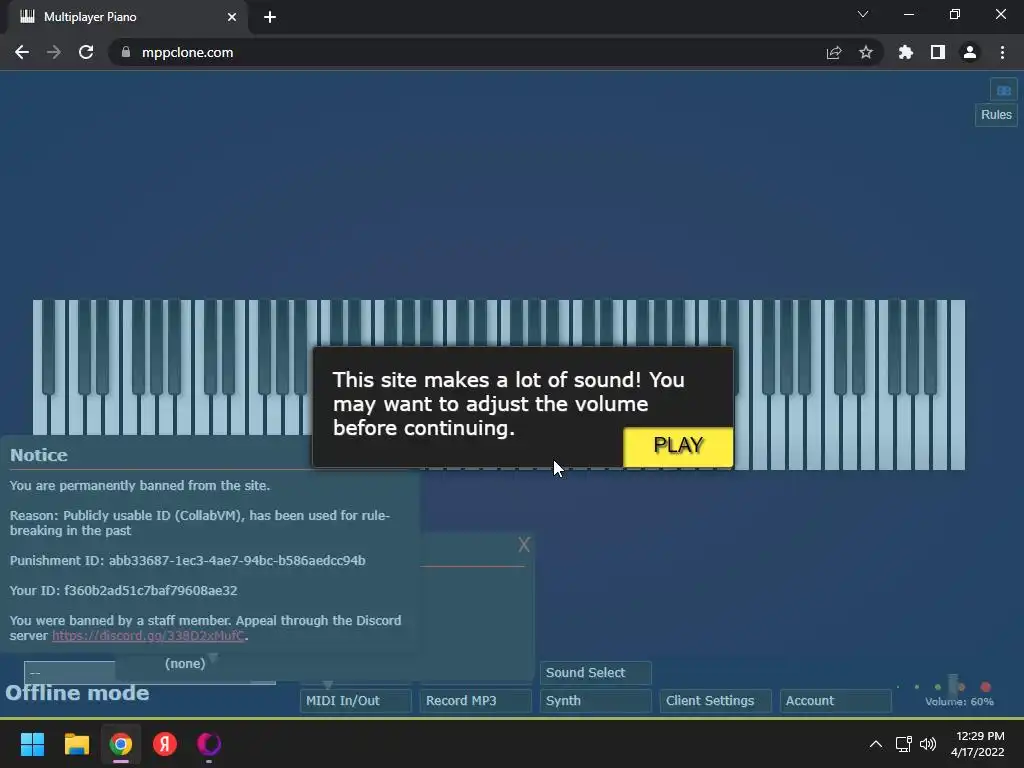Viewport: 1024px width, 768px height.
Task: Open the Chrome profile icon
Action: [970, 52]
